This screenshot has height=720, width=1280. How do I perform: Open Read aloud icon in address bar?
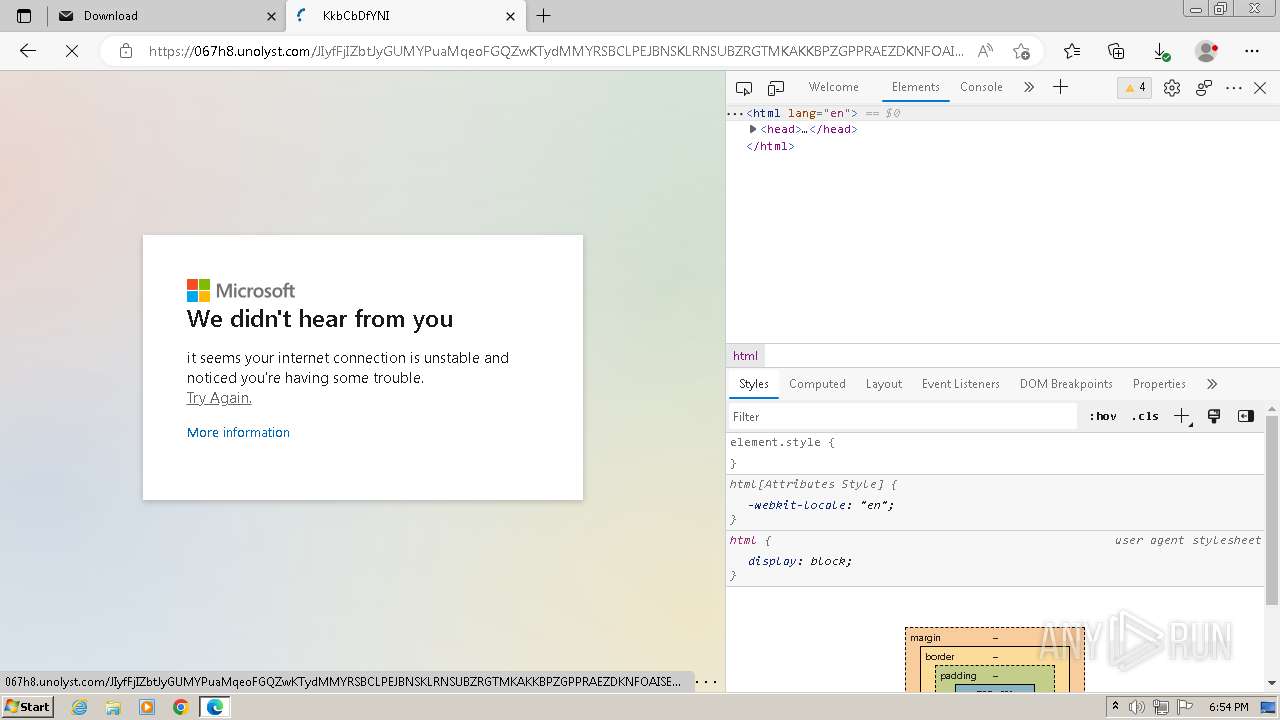985,51
